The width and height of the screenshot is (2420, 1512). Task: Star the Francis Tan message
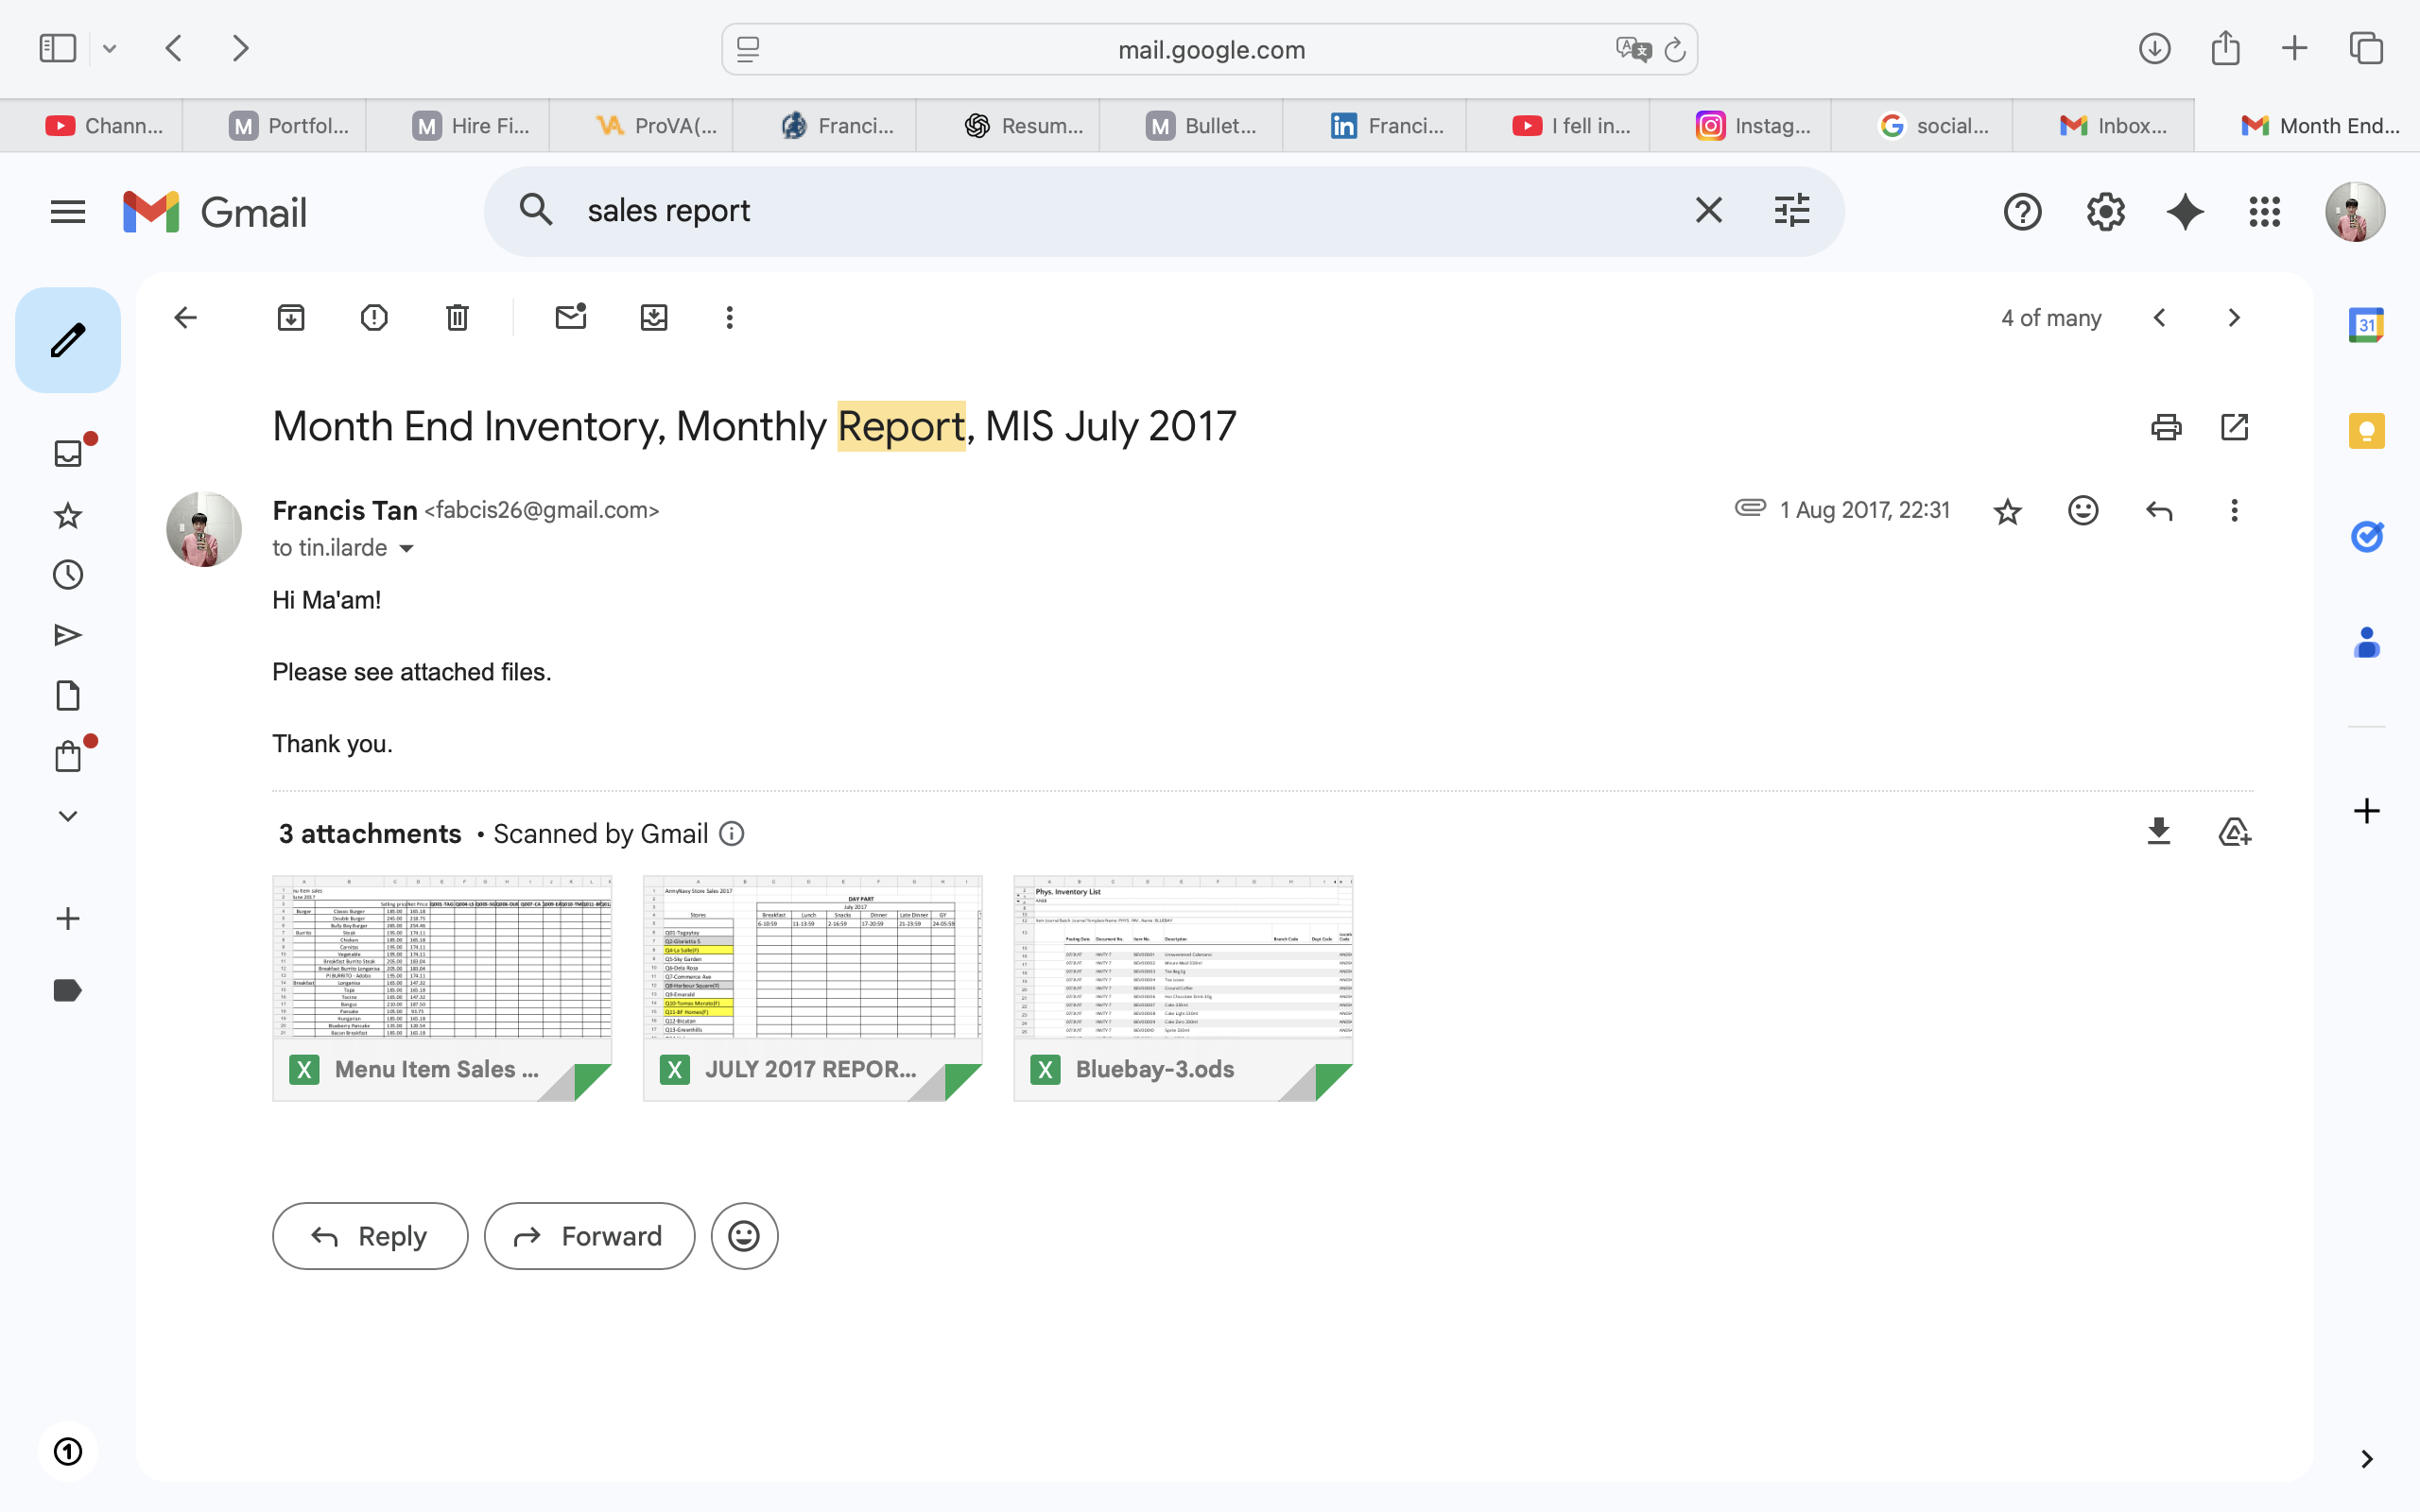2007,512
